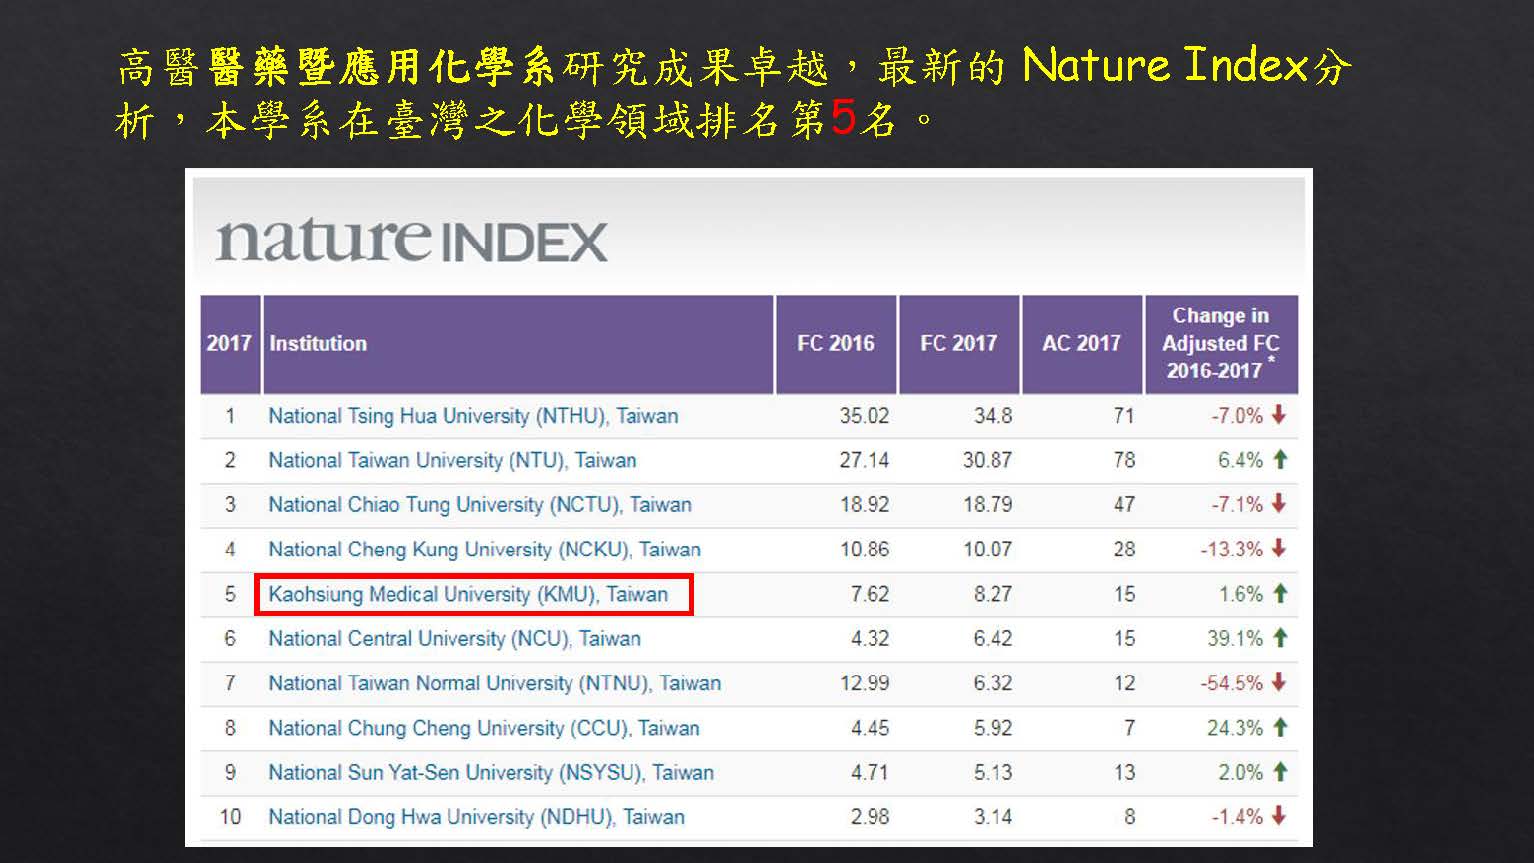
Task: Select AC 2017 value 7
Action: pyautogui.click(x=1129, y=728)
